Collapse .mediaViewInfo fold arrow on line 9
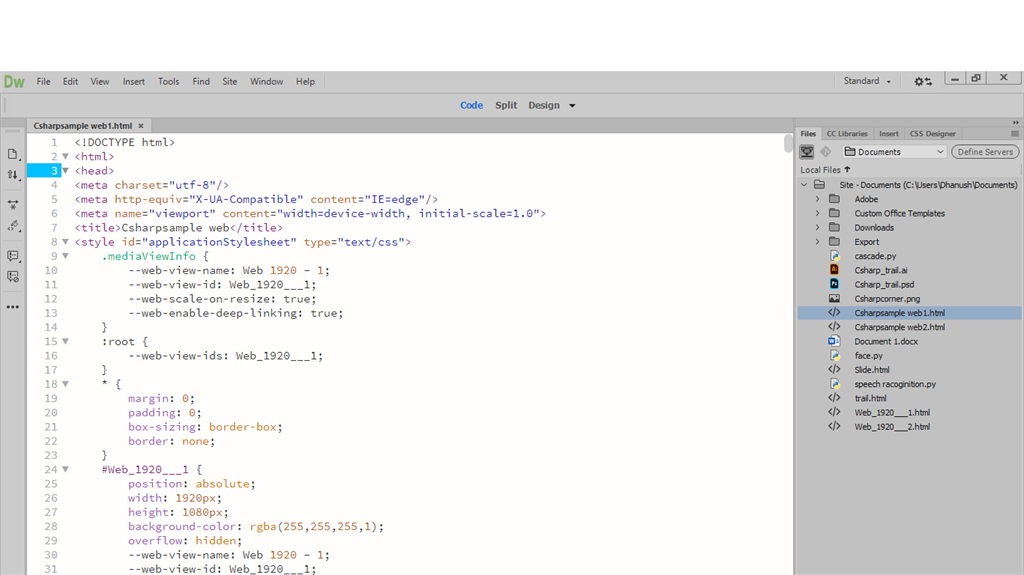Image resolution: width=1024 pixels, height=575 pixels. tap(65, 256)
